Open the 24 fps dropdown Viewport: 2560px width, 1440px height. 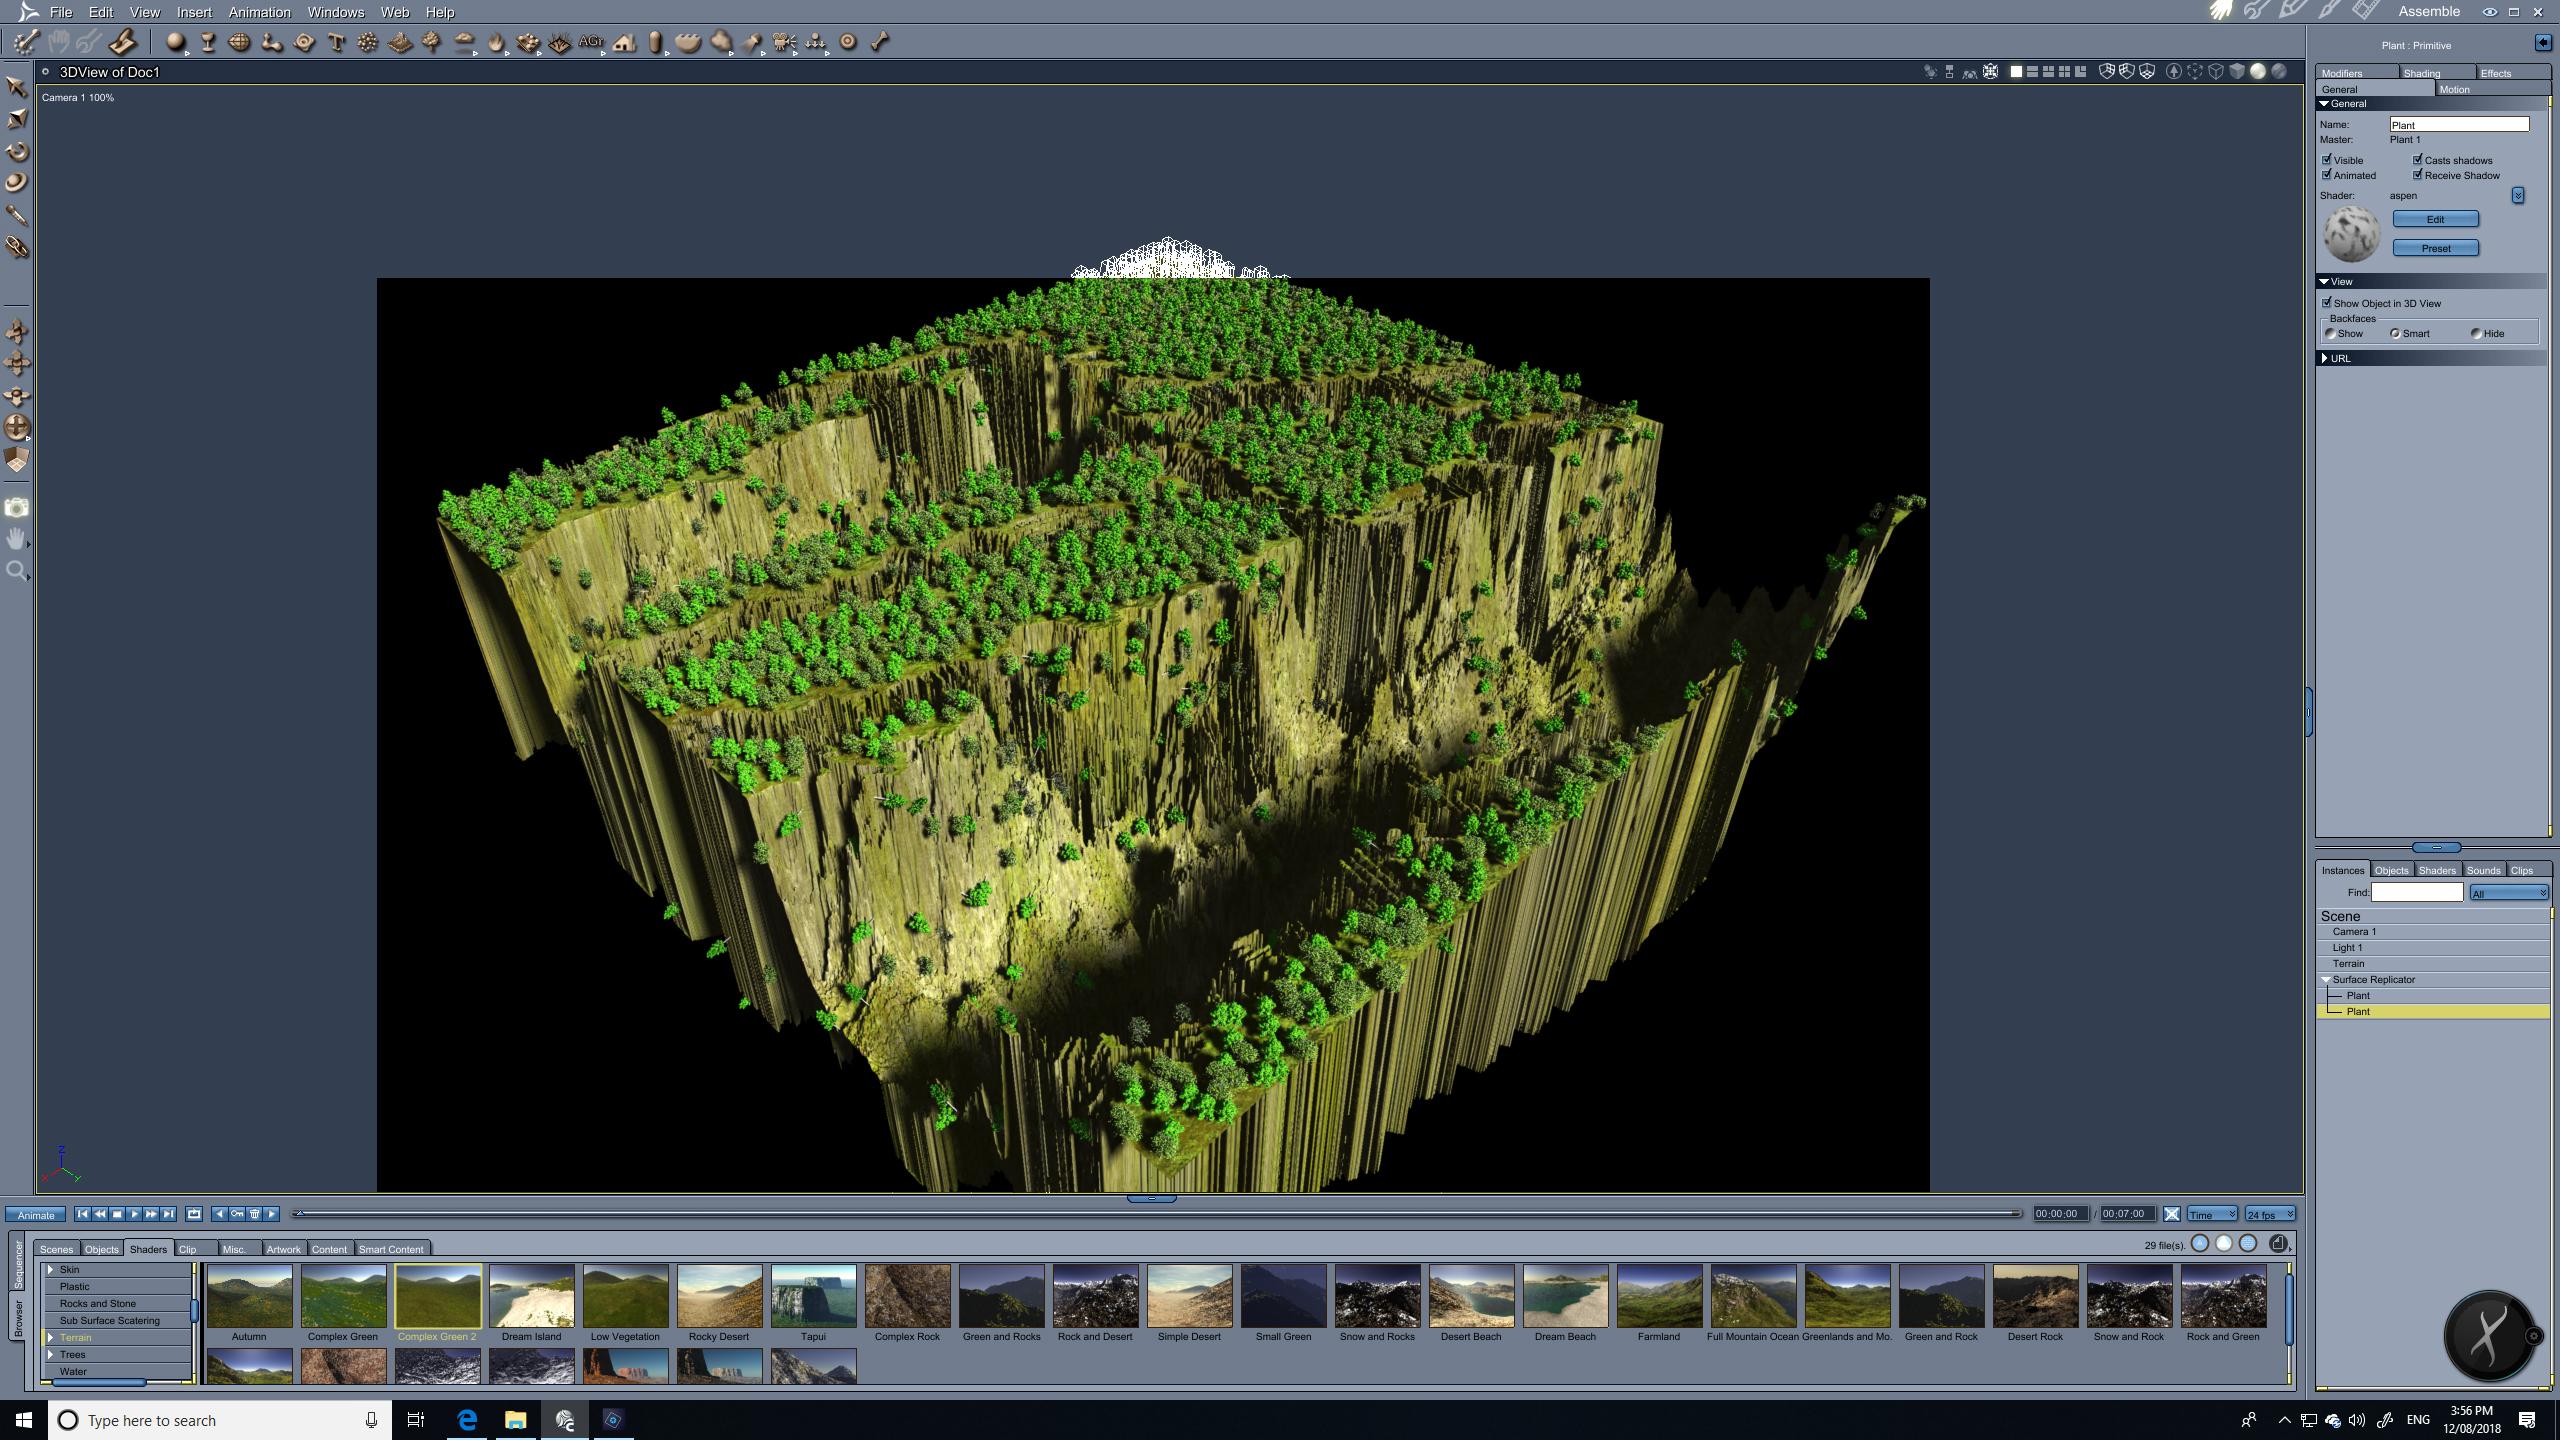2270,1214
